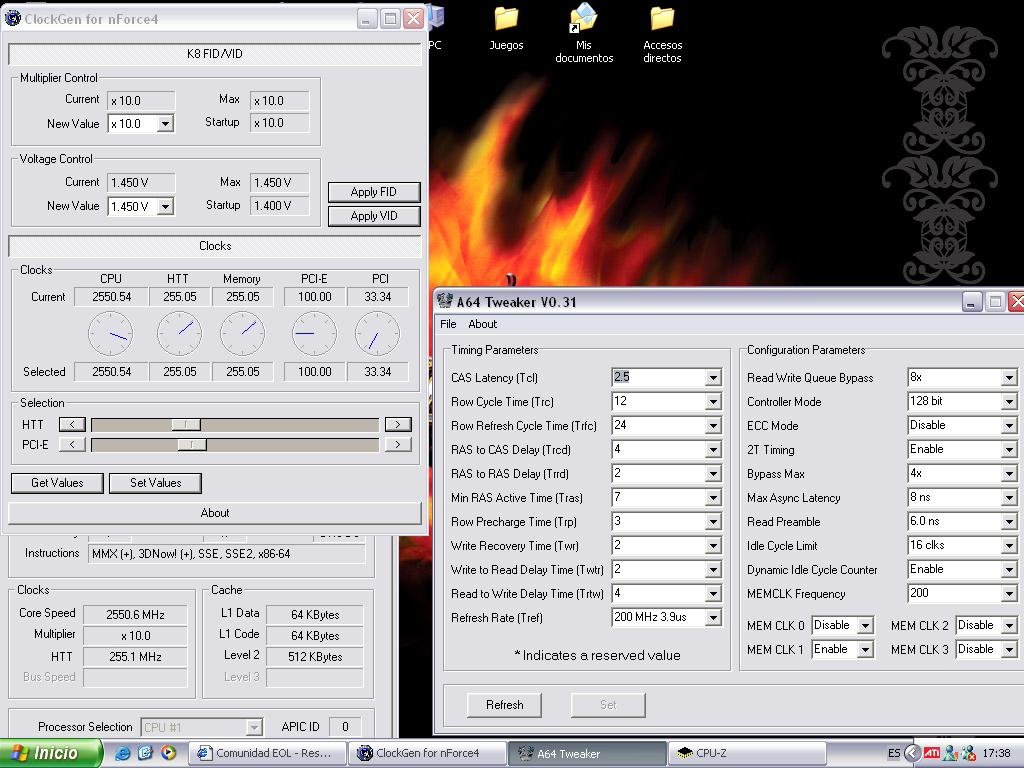Click the PCI-E slider left arrow

(x=72, y=445)
